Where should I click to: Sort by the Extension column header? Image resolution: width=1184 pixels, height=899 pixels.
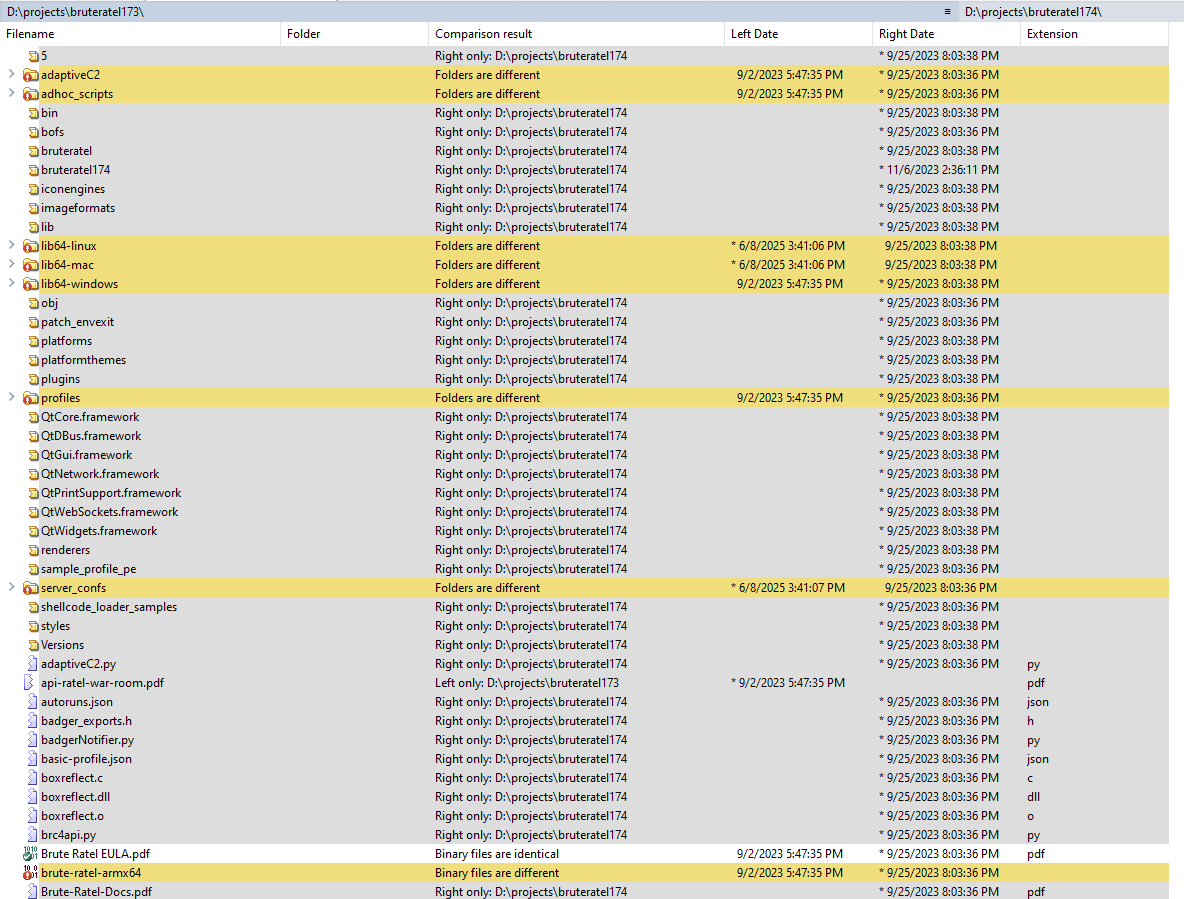(x=1095, y=34)
